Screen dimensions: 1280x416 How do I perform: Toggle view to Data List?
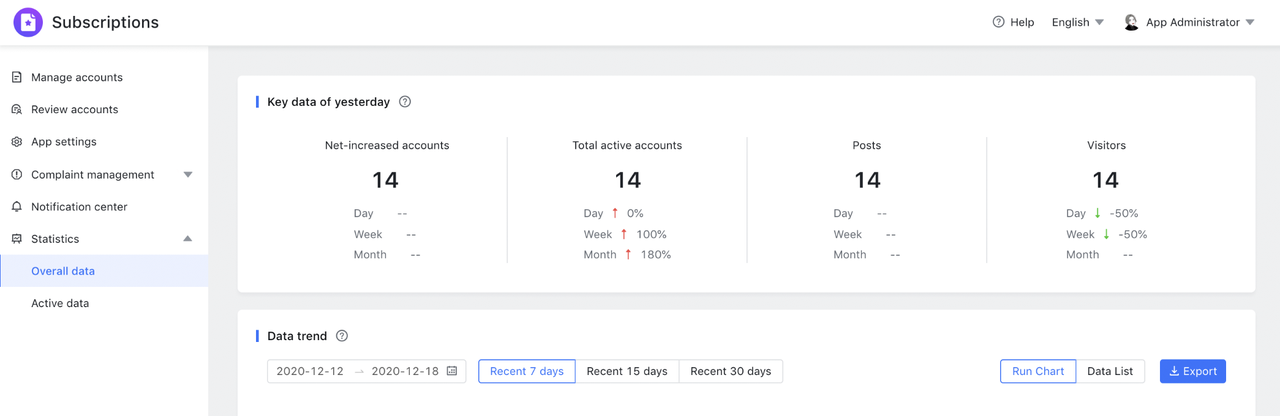1110,371
